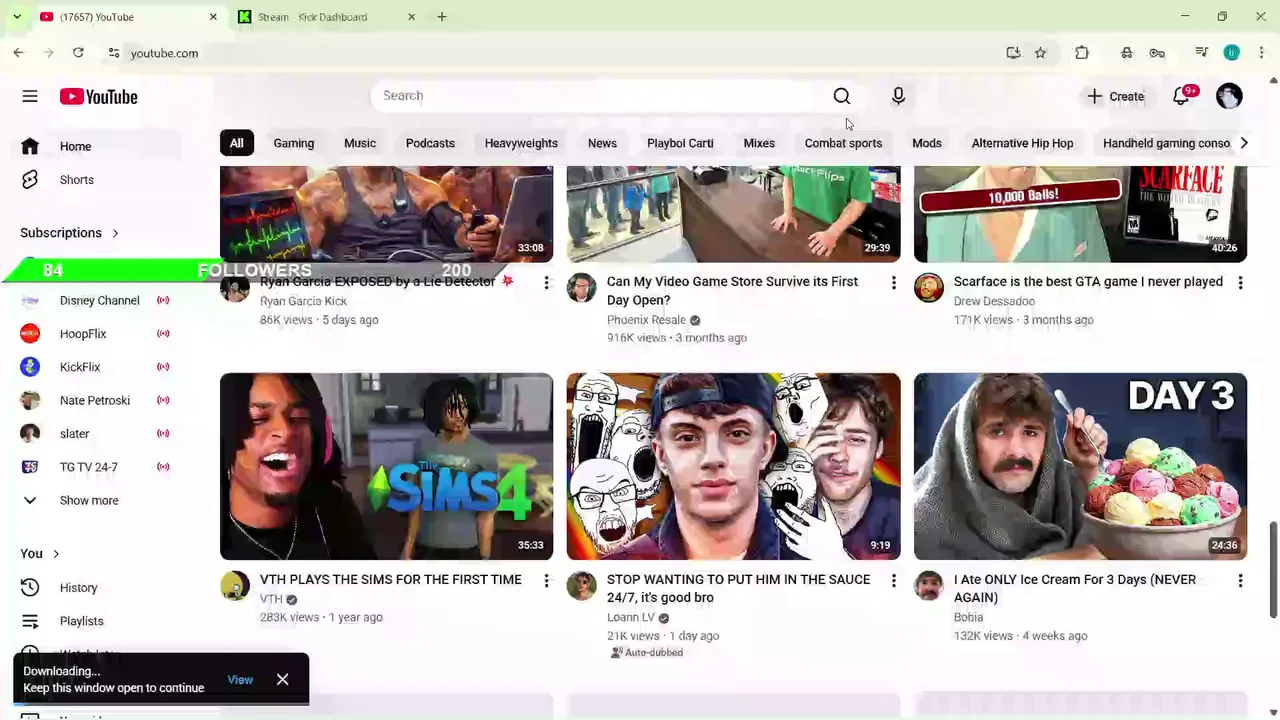
Task: Open more options for Ice Cream video
Action: tap(1240, 580)
